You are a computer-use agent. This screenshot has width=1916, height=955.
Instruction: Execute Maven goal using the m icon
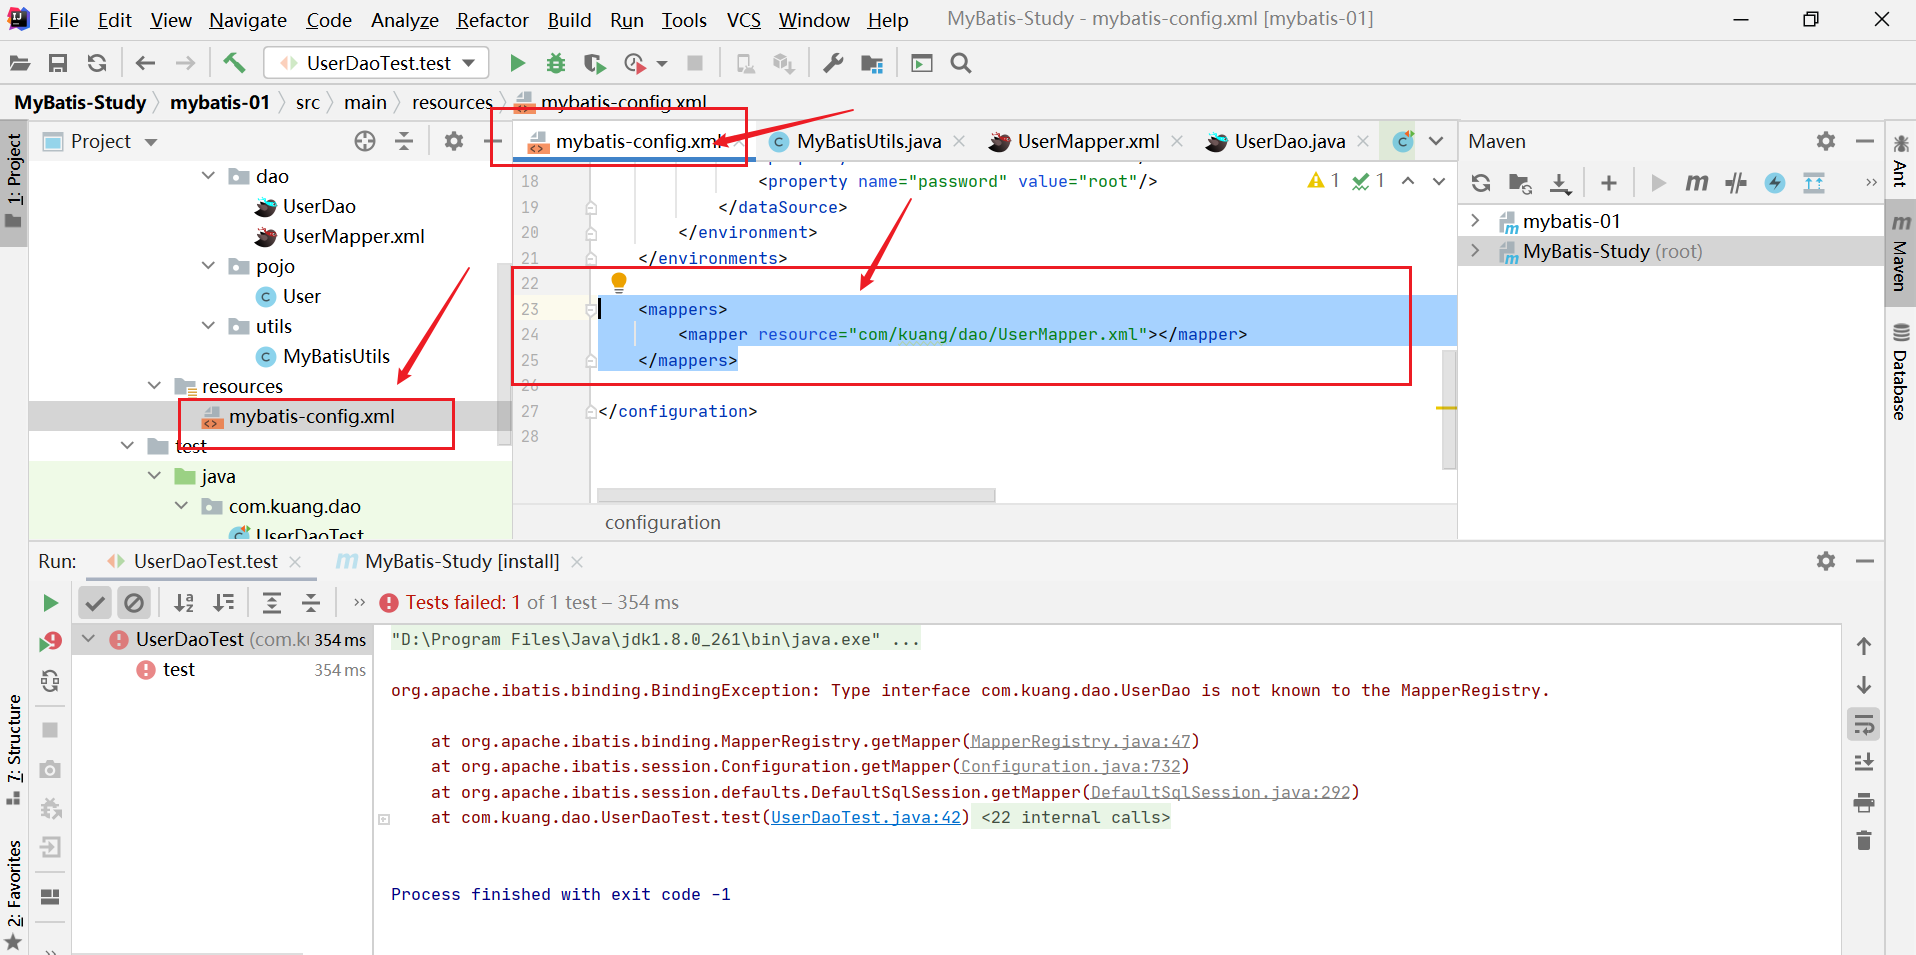click(1697, 183)
